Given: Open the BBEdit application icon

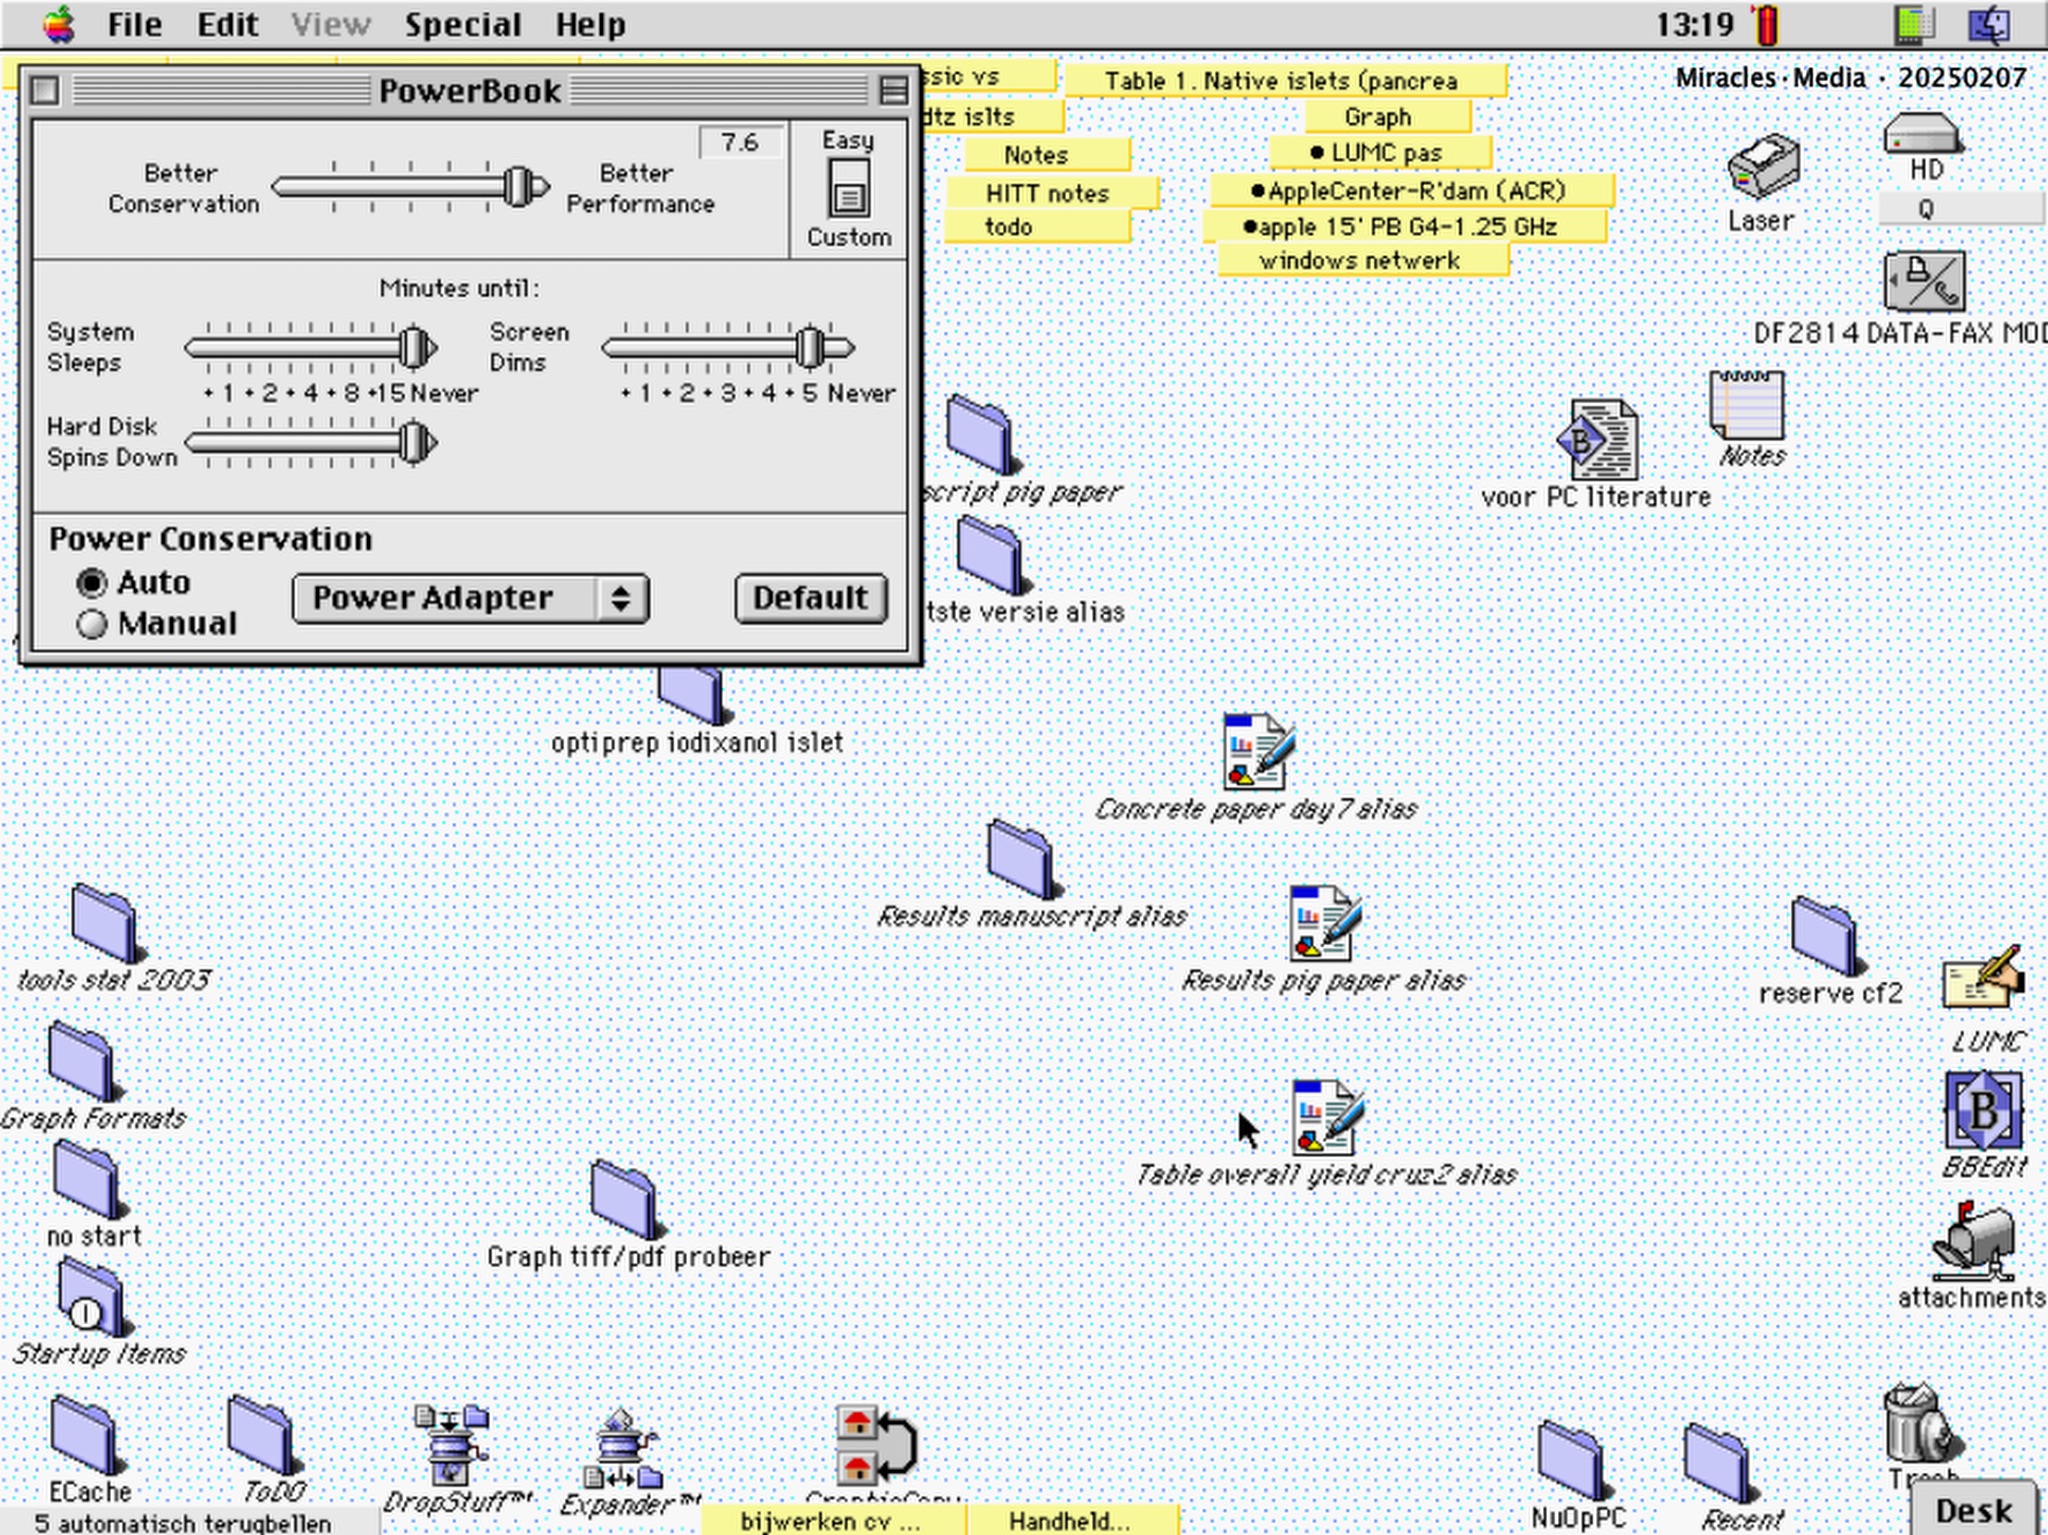Looking at the screenshot, I should click(1982, 1111).
